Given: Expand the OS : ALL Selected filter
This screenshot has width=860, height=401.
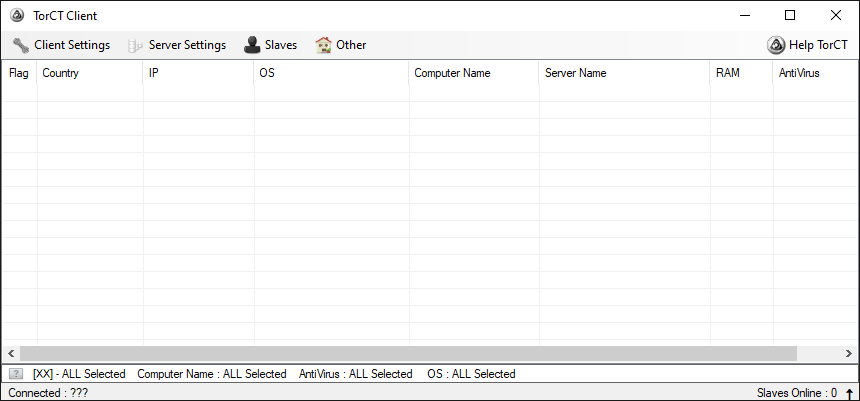Looking at the screenshot, I should (471, 374).
